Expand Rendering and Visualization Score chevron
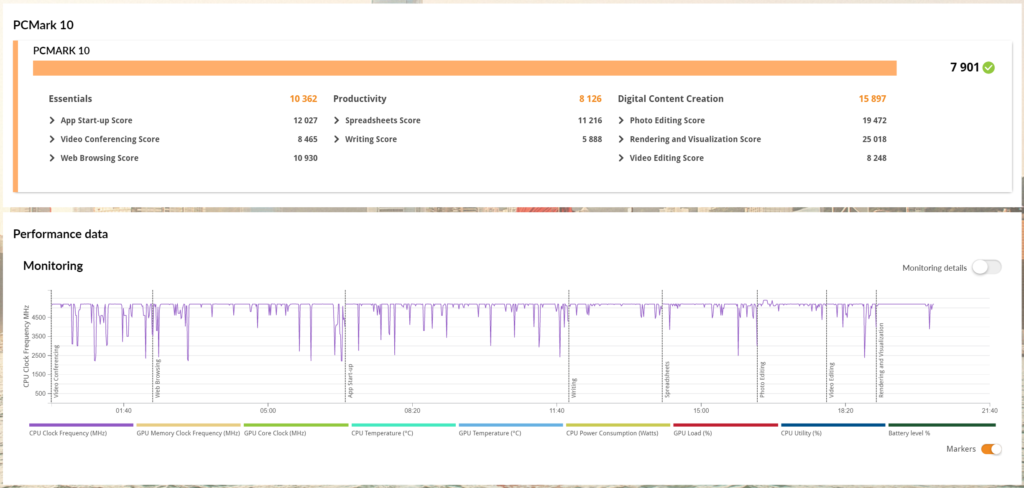 (622, 139)
